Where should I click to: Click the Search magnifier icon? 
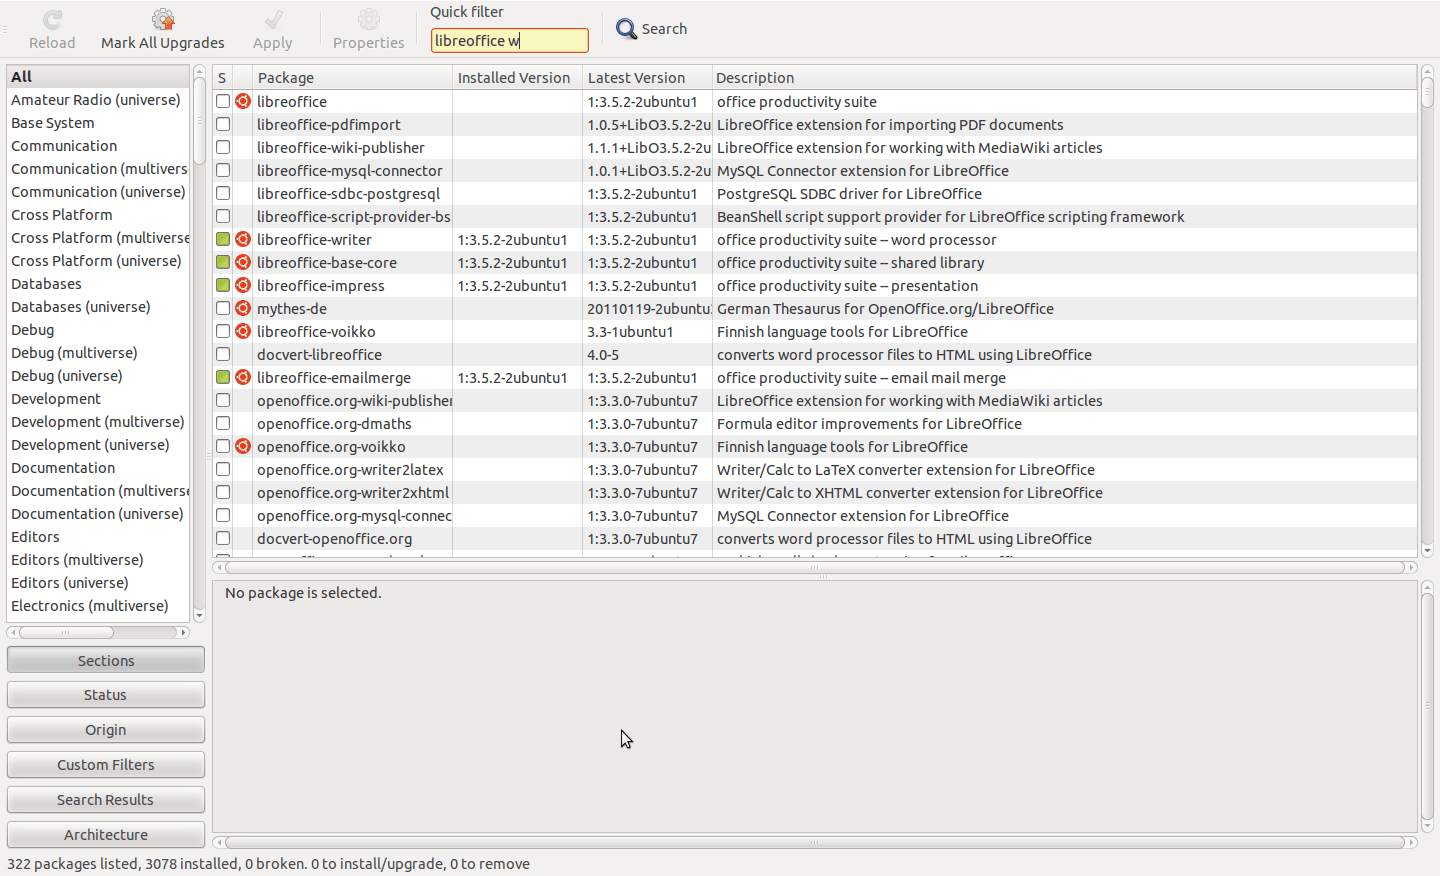(626, 29)
